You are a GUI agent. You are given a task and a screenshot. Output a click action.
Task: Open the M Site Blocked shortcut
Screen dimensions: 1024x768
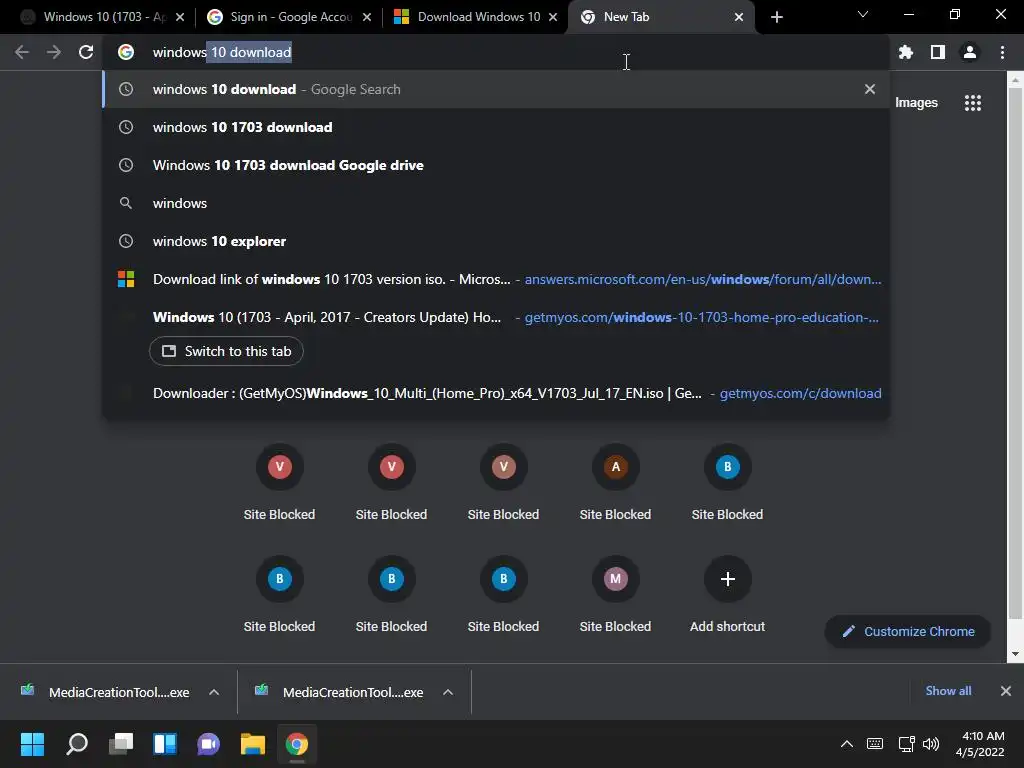(x=615, y=594)
